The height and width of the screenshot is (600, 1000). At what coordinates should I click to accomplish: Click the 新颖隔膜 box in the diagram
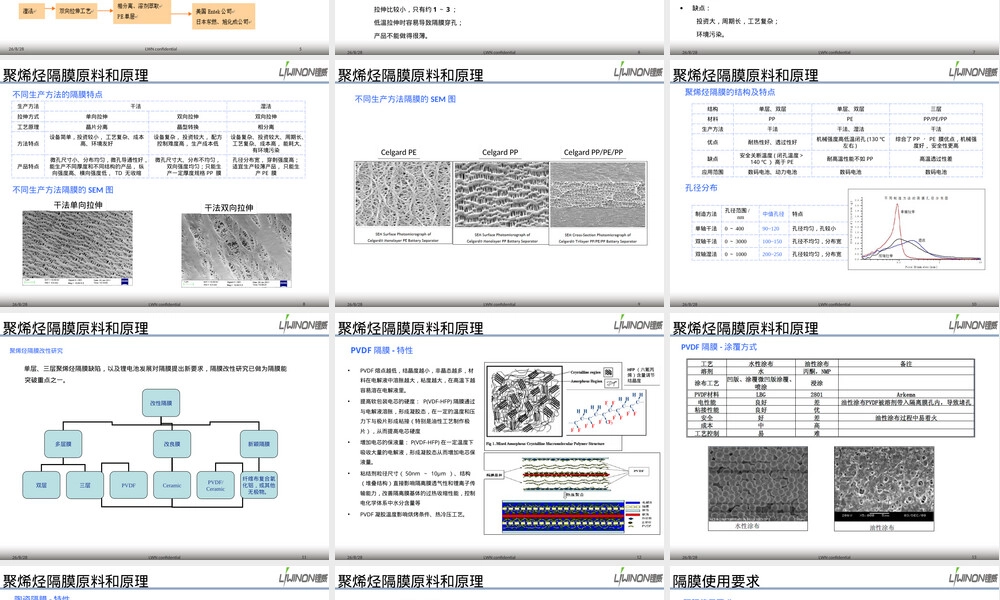pos(259,444)
